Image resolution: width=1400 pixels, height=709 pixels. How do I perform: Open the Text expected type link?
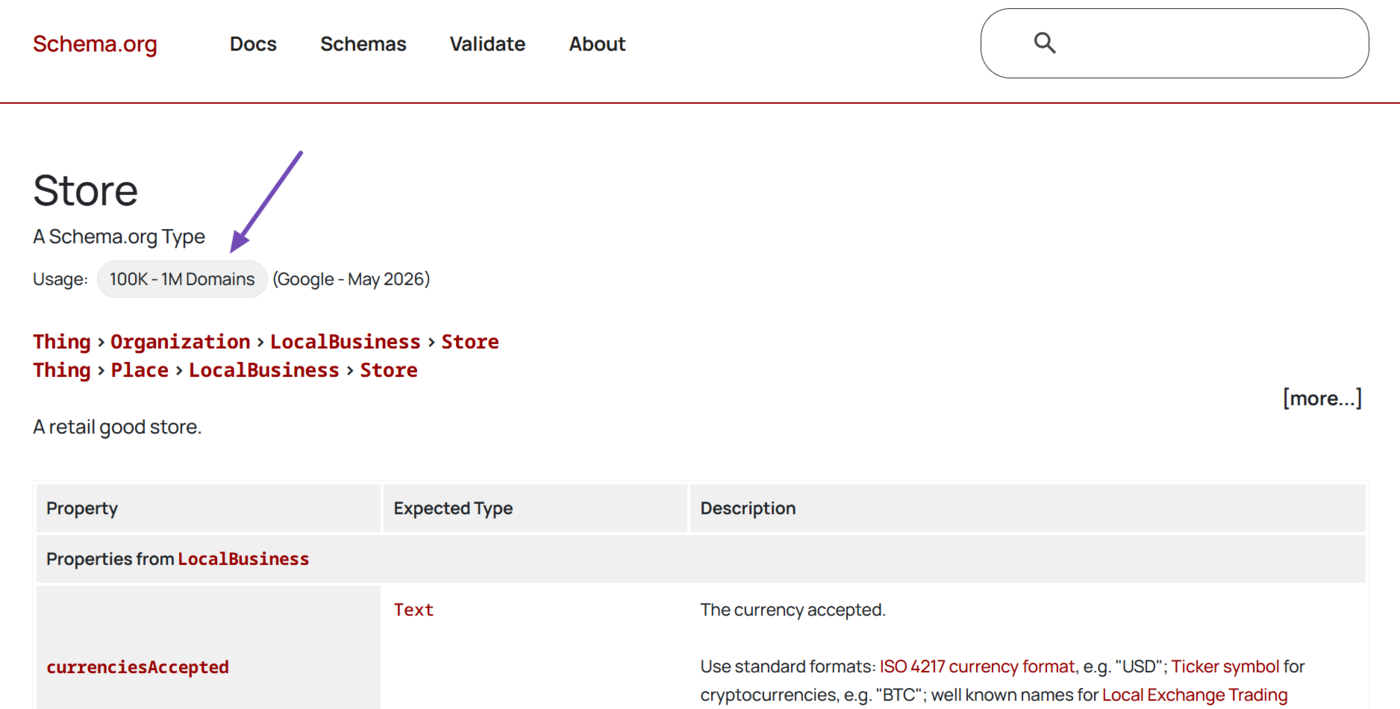coord(414,610)
